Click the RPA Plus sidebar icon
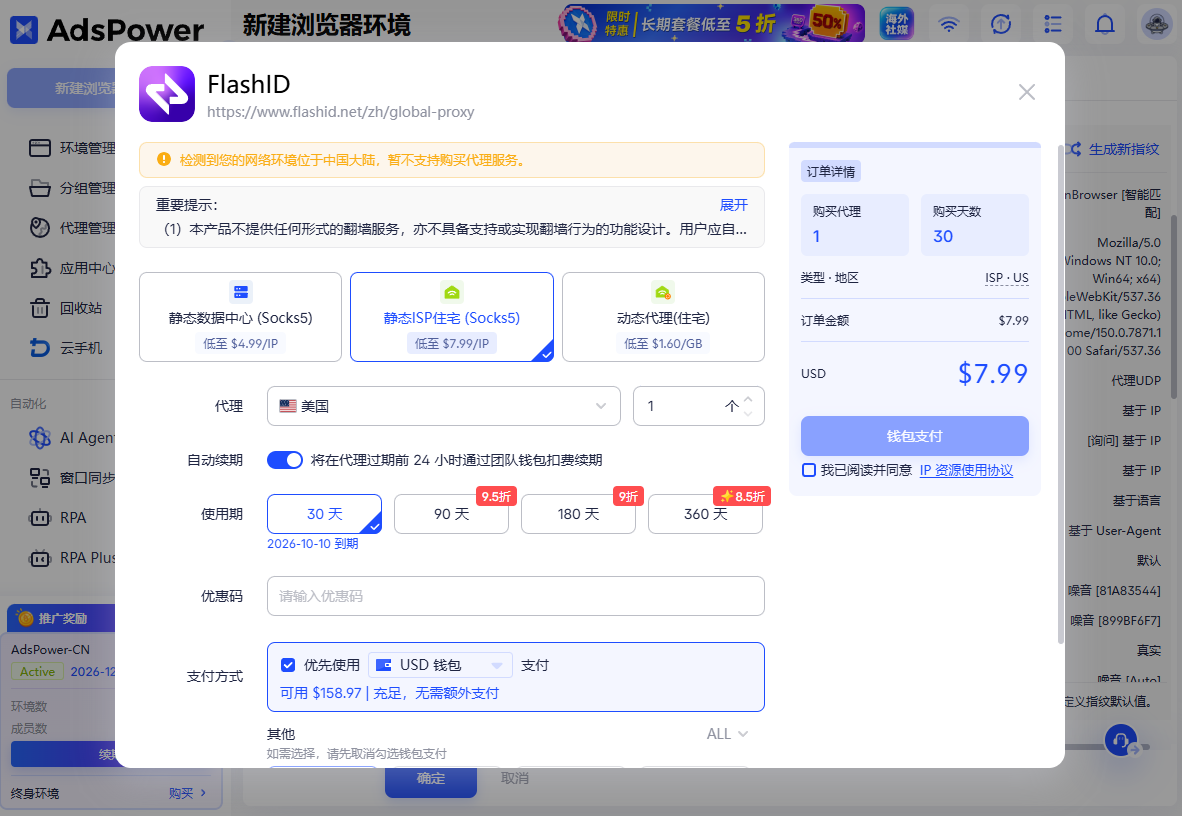Screen dimensions: 1182x816 [39, 557]
